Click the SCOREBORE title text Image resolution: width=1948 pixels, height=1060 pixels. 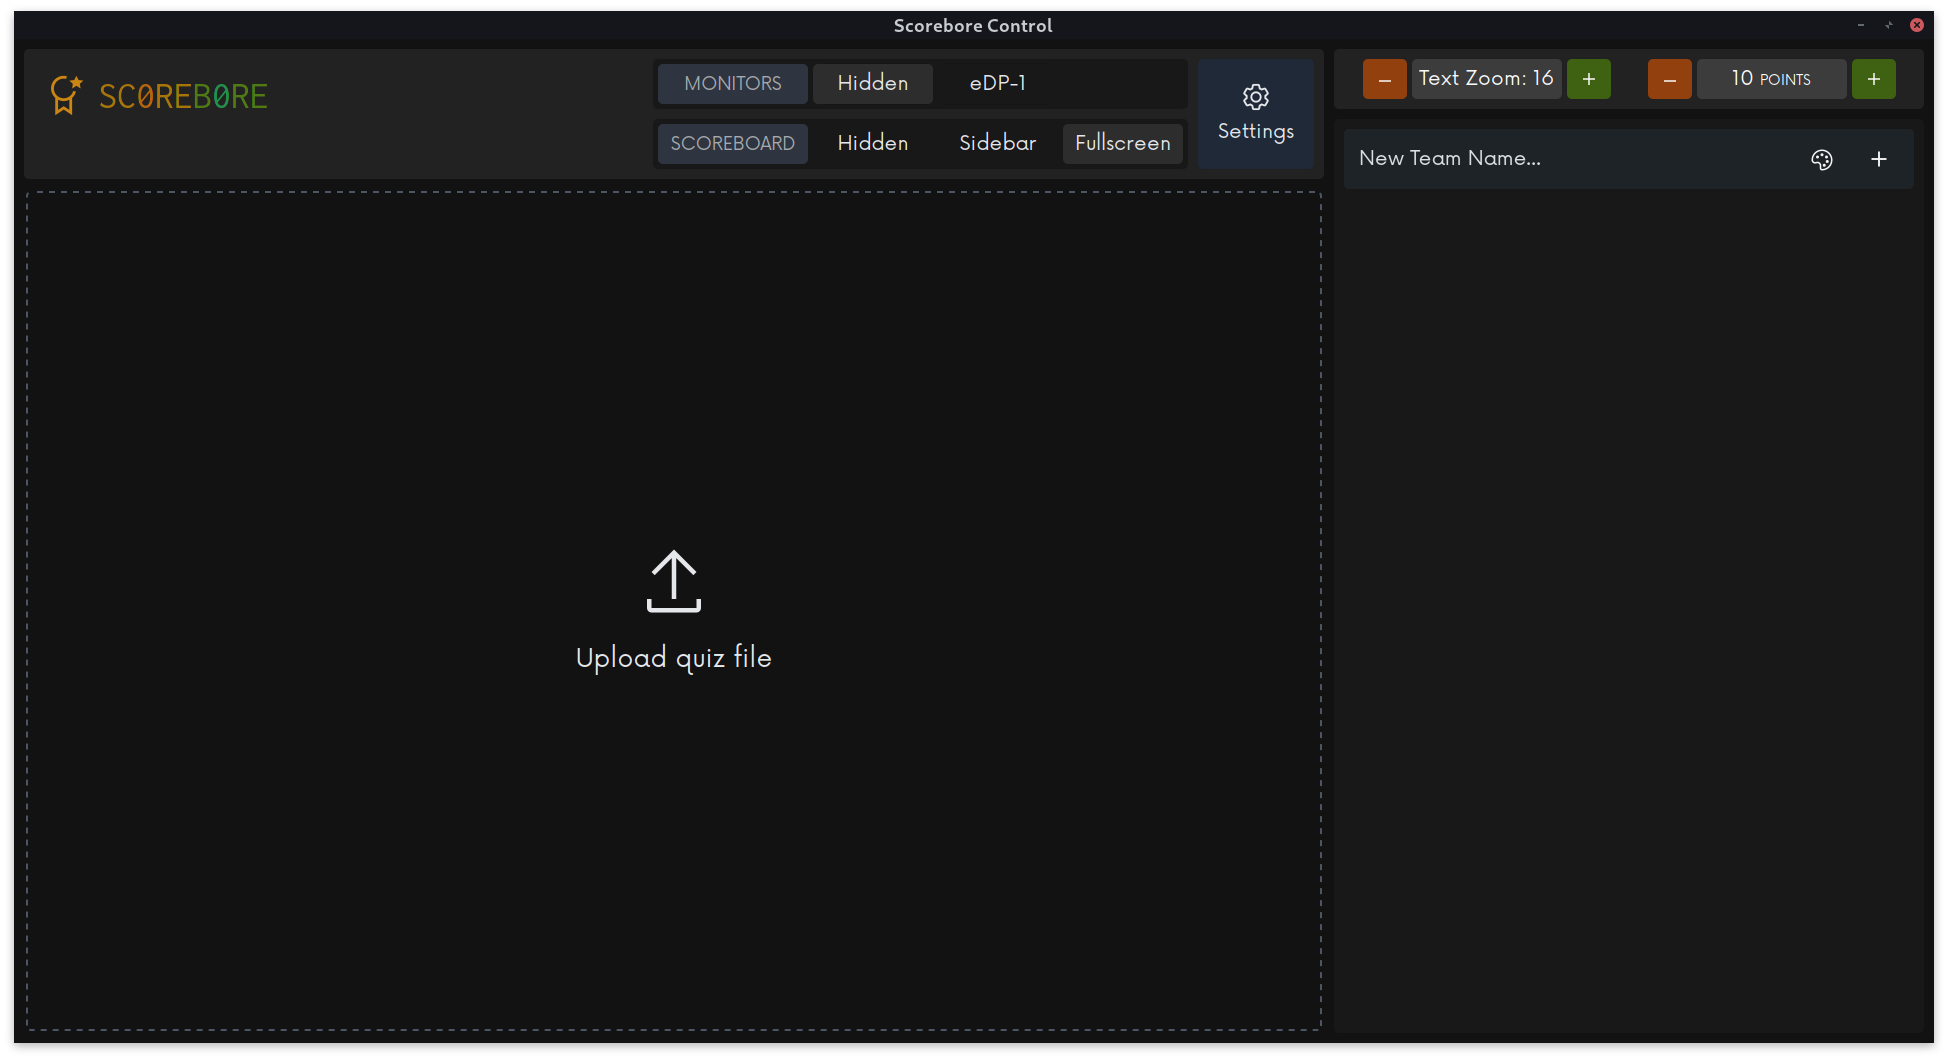(183, 97)
